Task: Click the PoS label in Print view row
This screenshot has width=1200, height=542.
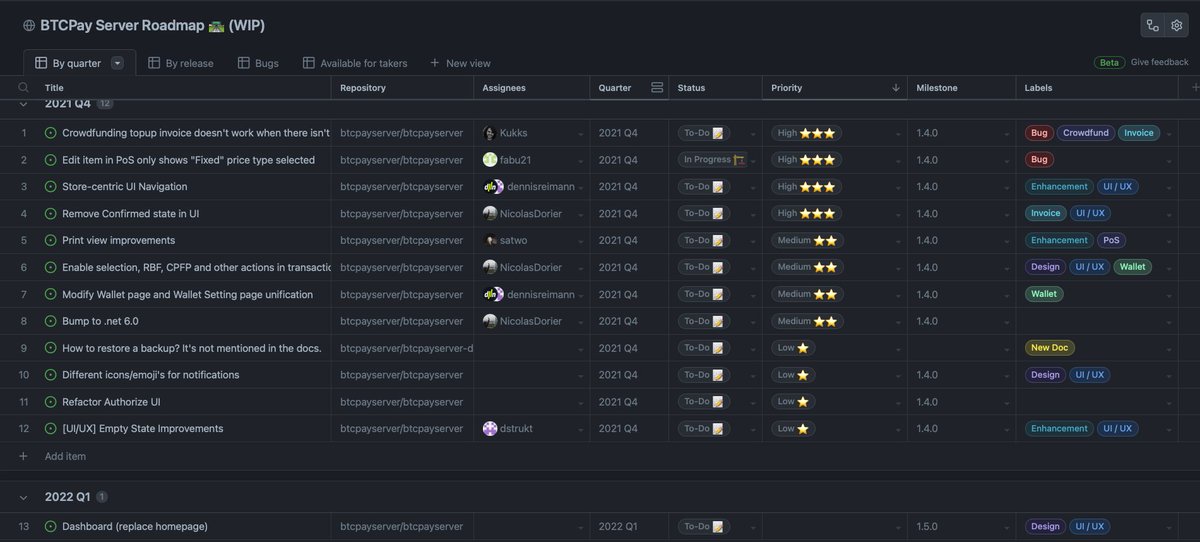Action: 1112,241
